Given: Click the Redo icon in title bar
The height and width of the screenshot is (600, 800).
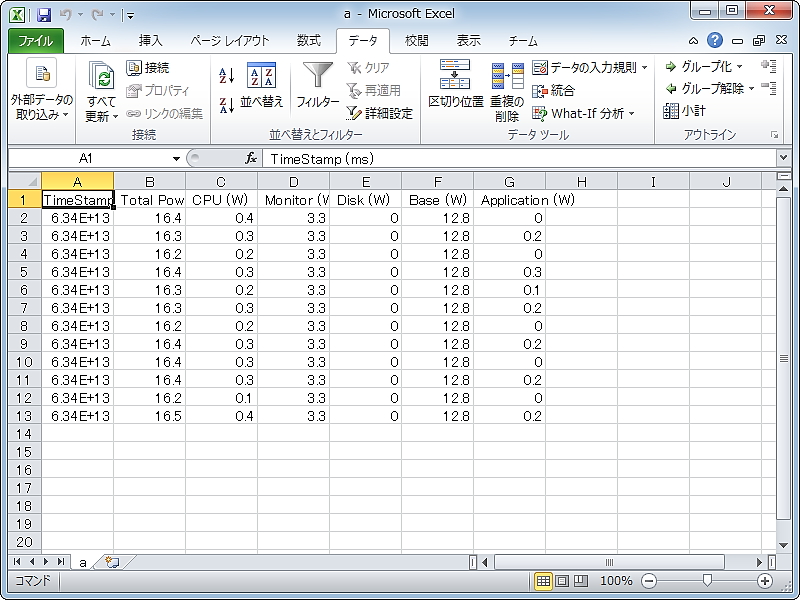Looking at the screenshot, I should (x=97, y=15).
